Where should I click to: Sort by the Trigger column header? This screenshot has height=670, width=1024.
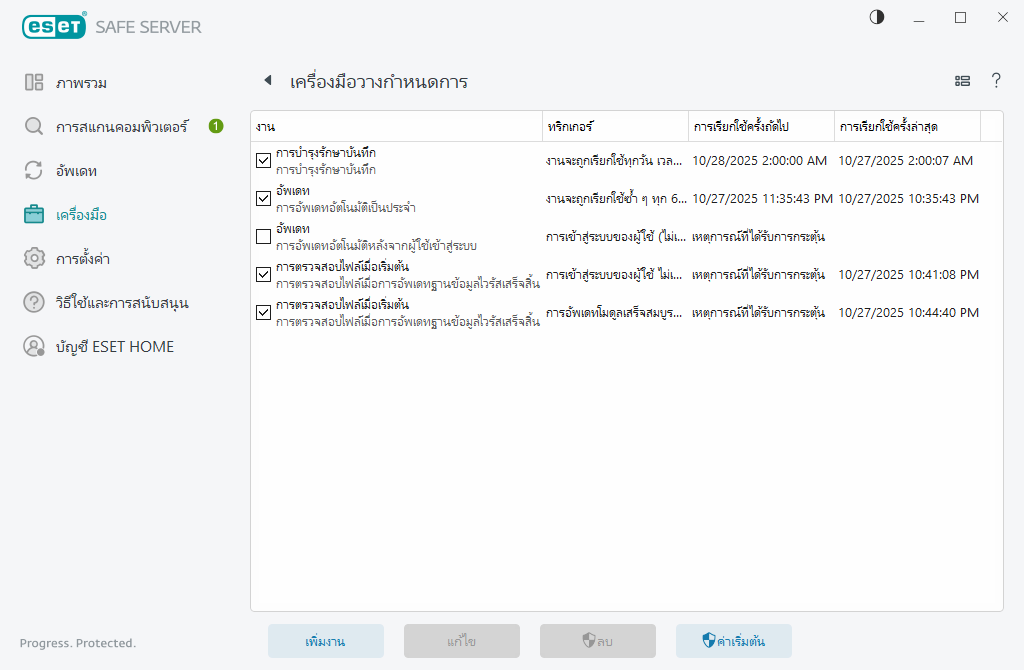point(615,127)
